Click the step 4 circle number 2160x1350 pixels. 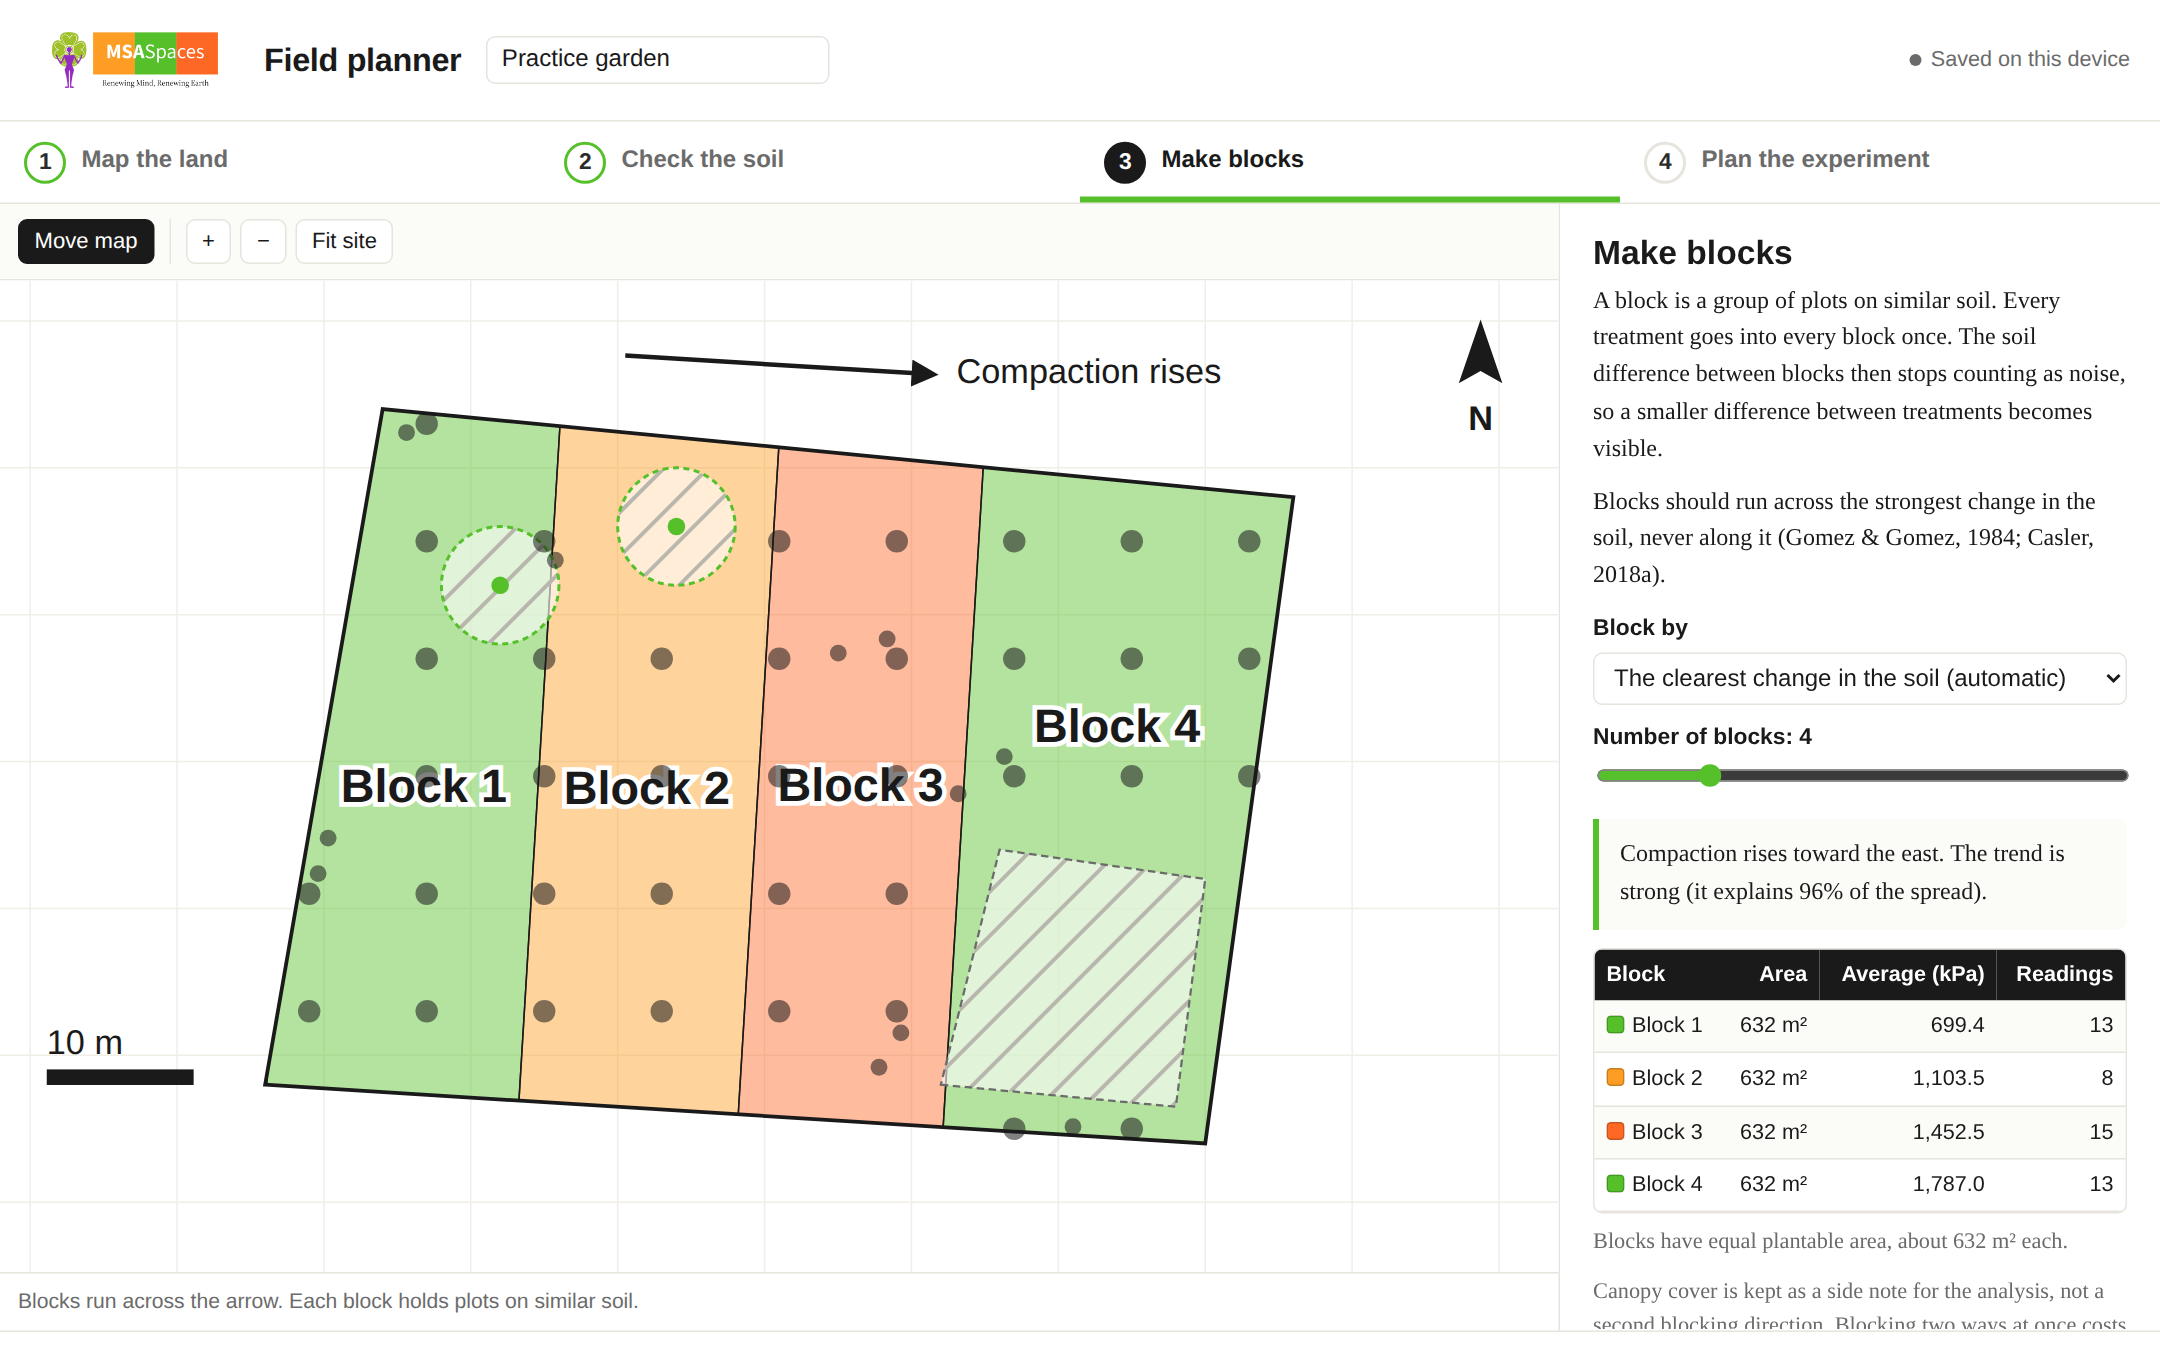[1665, 162]
